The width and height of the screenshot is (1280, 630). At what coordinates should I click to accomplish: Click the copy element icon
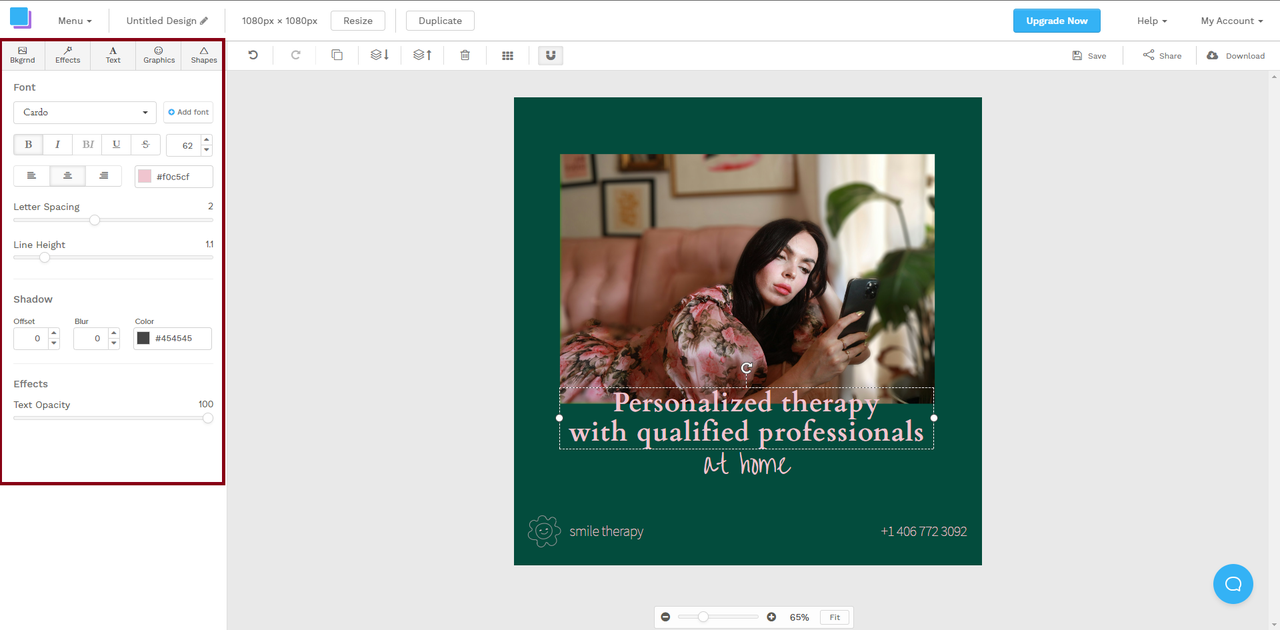pos(337,55)
